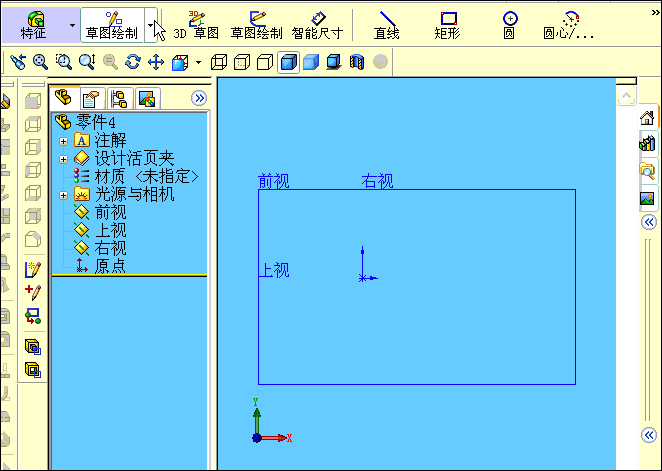Switch to the ConfigurationManager tab
The image size is (662, 471).
(120, 99)
